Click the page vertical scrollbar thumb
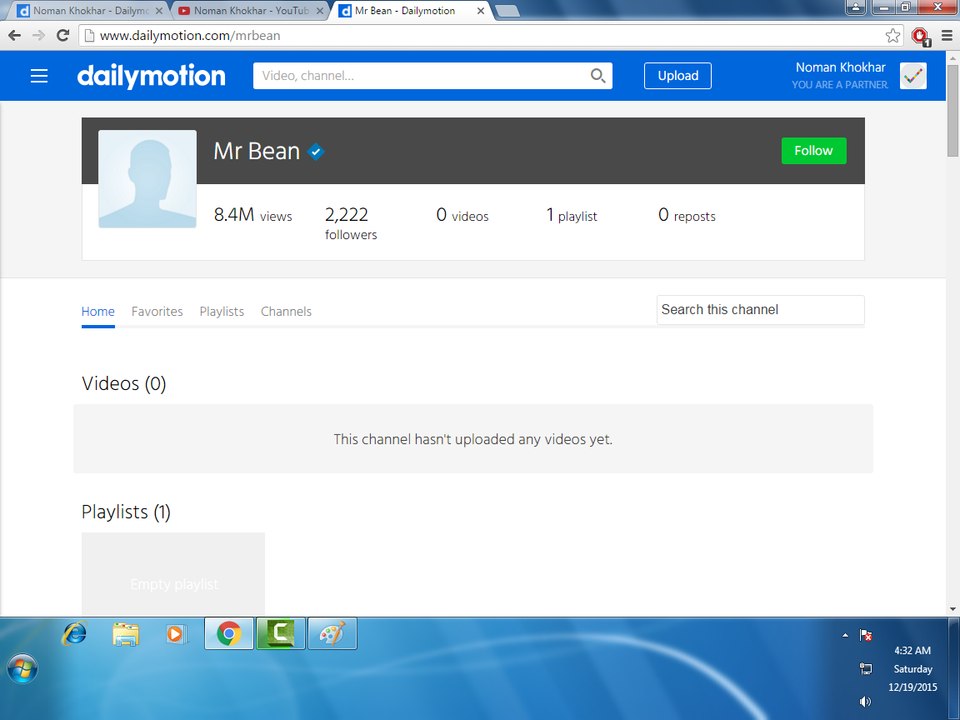This screenshot has height=720, width=960. (953, 110)
